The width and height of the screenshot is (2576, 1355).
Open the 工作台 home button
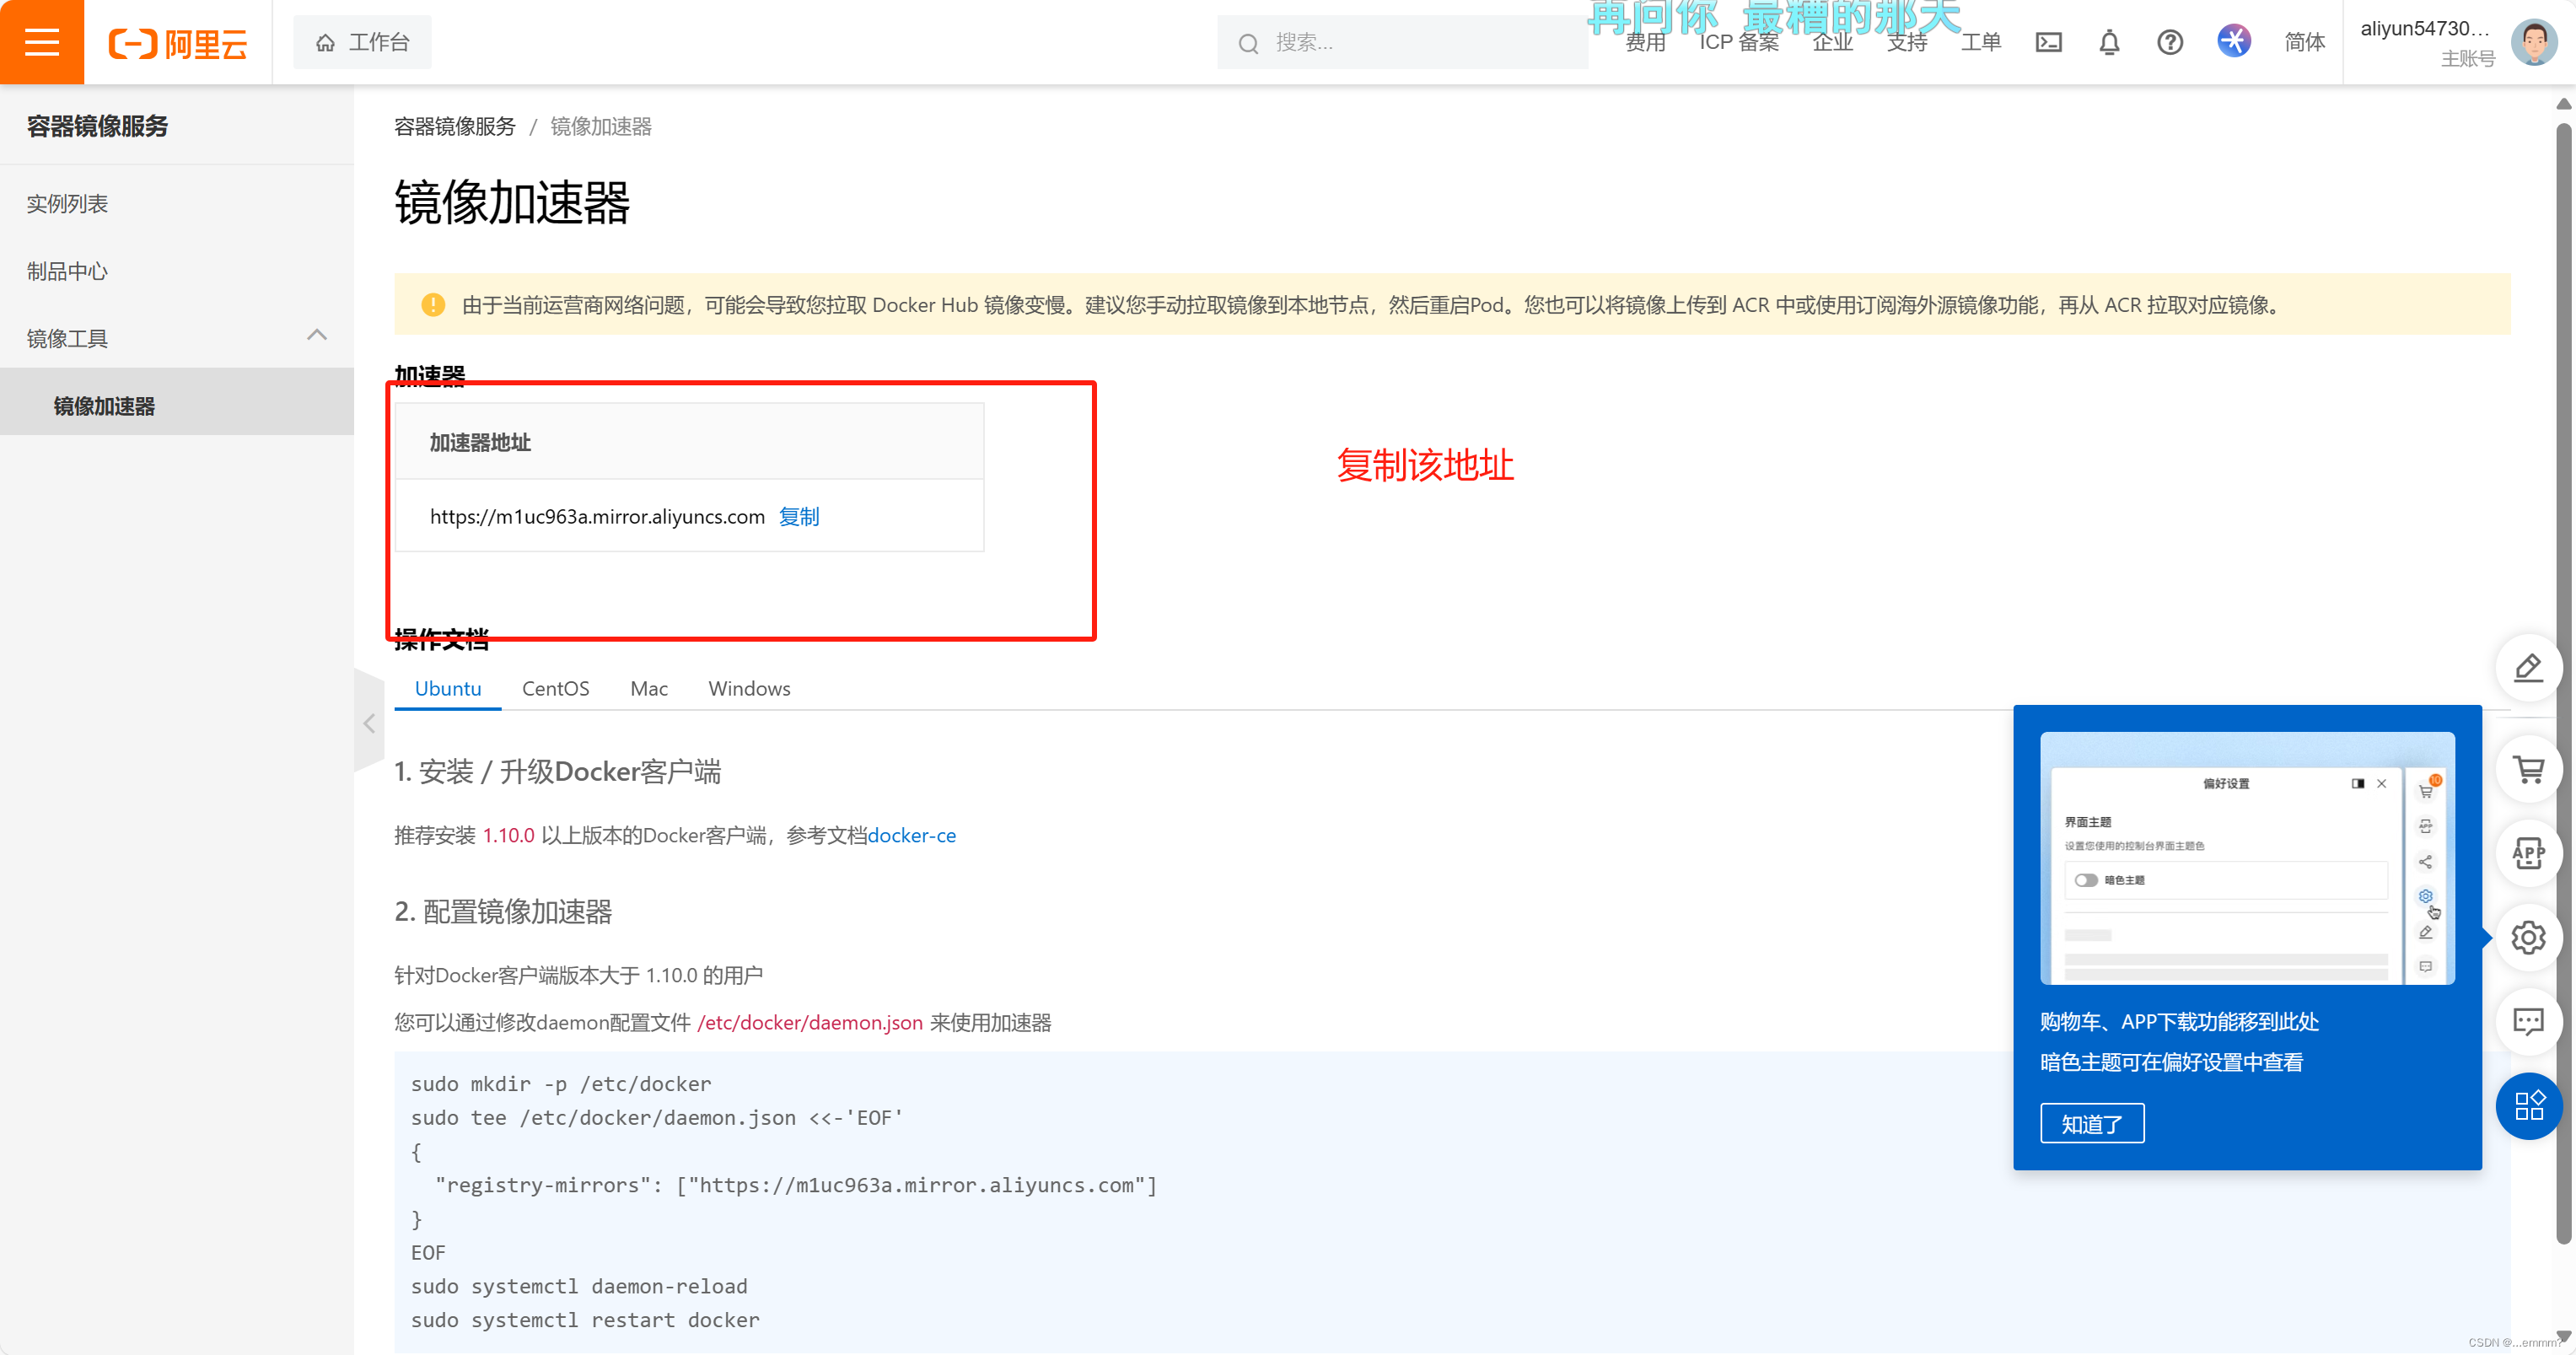coord(362,42)
